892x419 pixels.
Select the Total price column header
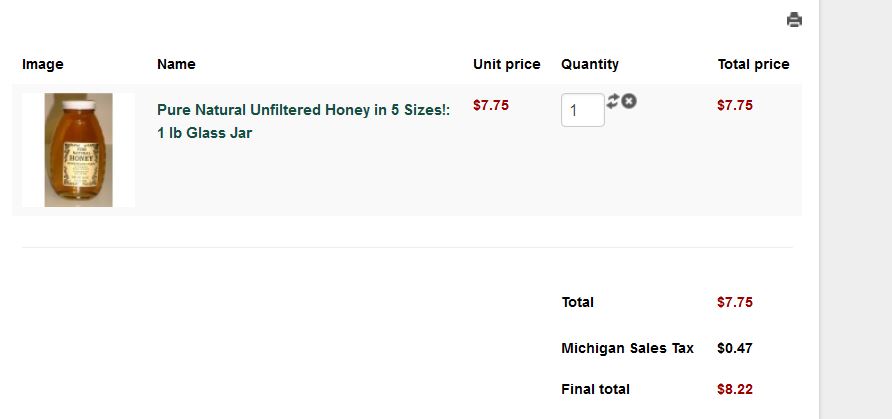[x=753, y=64]
